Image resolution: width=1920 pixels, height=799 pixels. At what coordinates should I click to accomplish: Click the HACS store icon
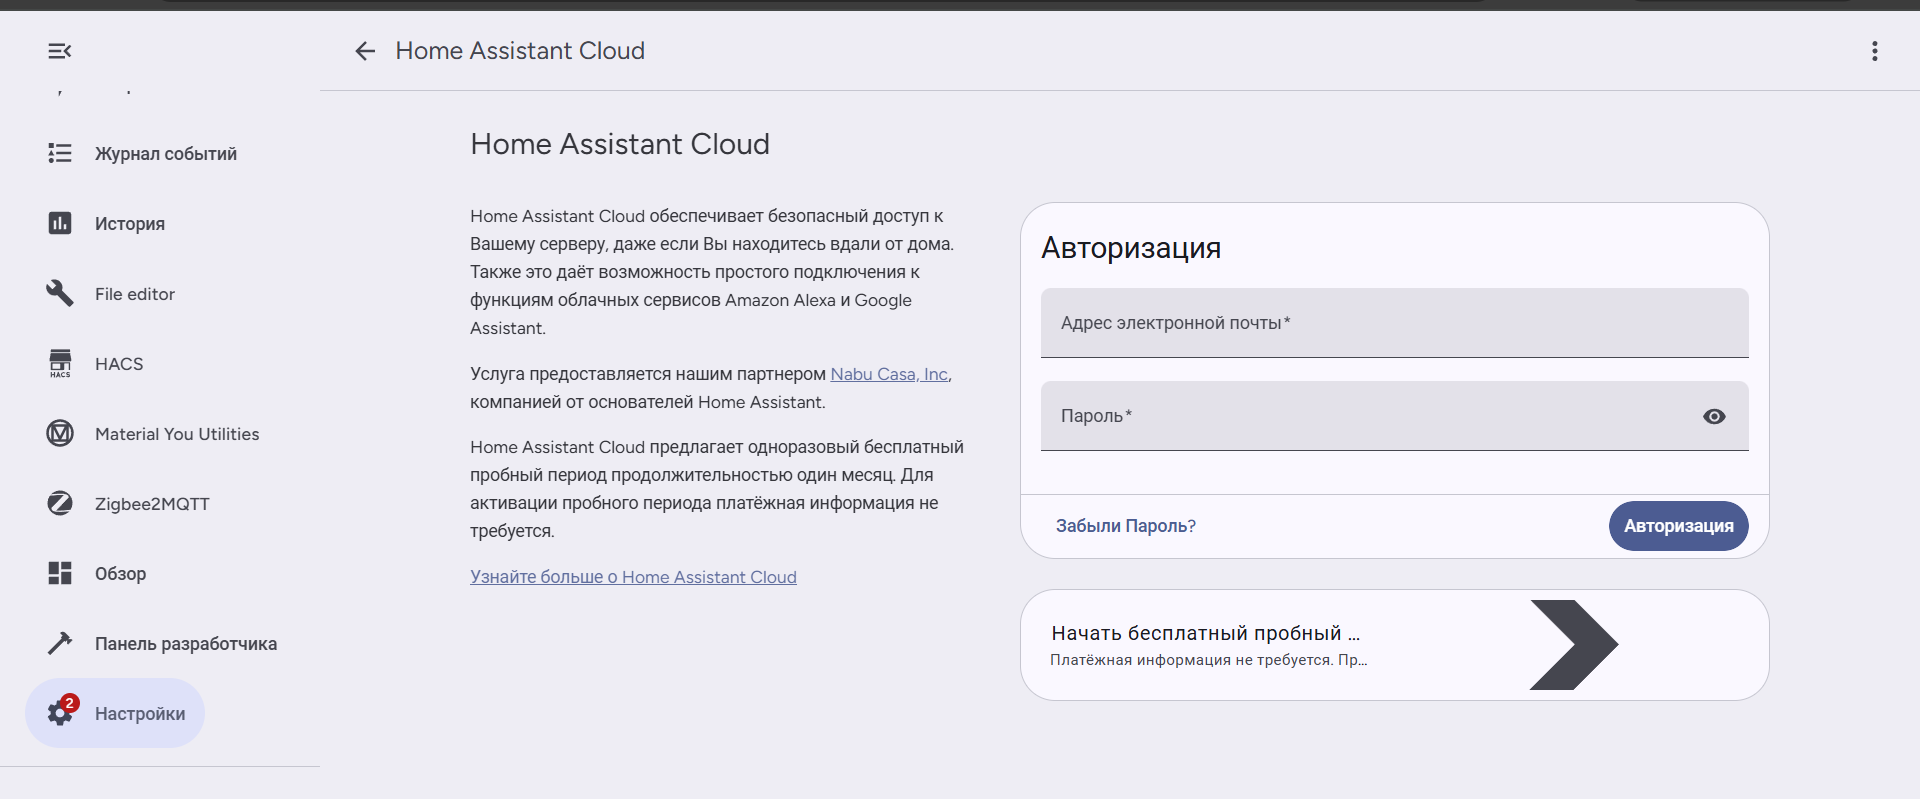click(60, 363)
